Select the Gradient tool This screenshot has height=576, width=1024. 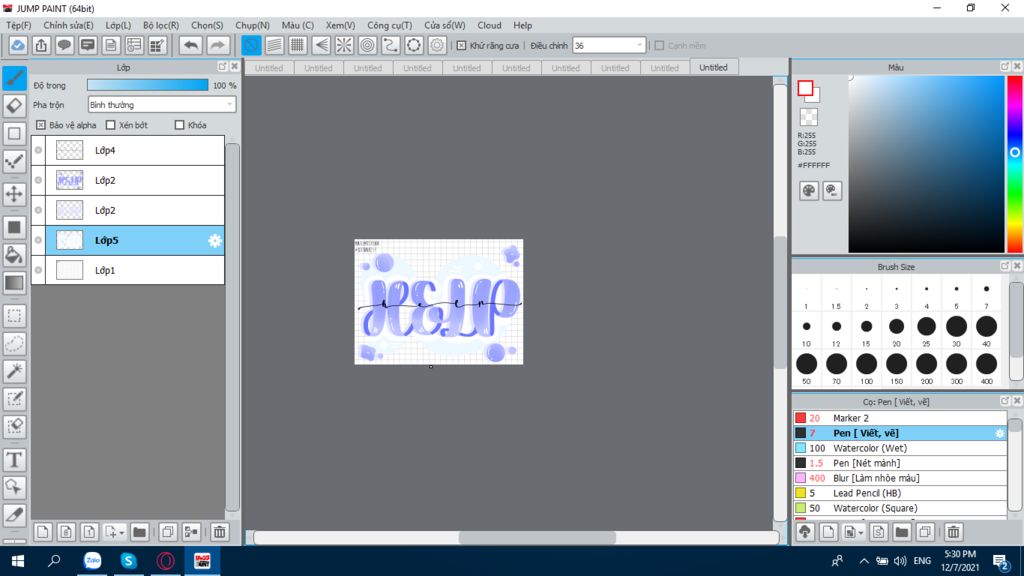[x=14, y=283]
